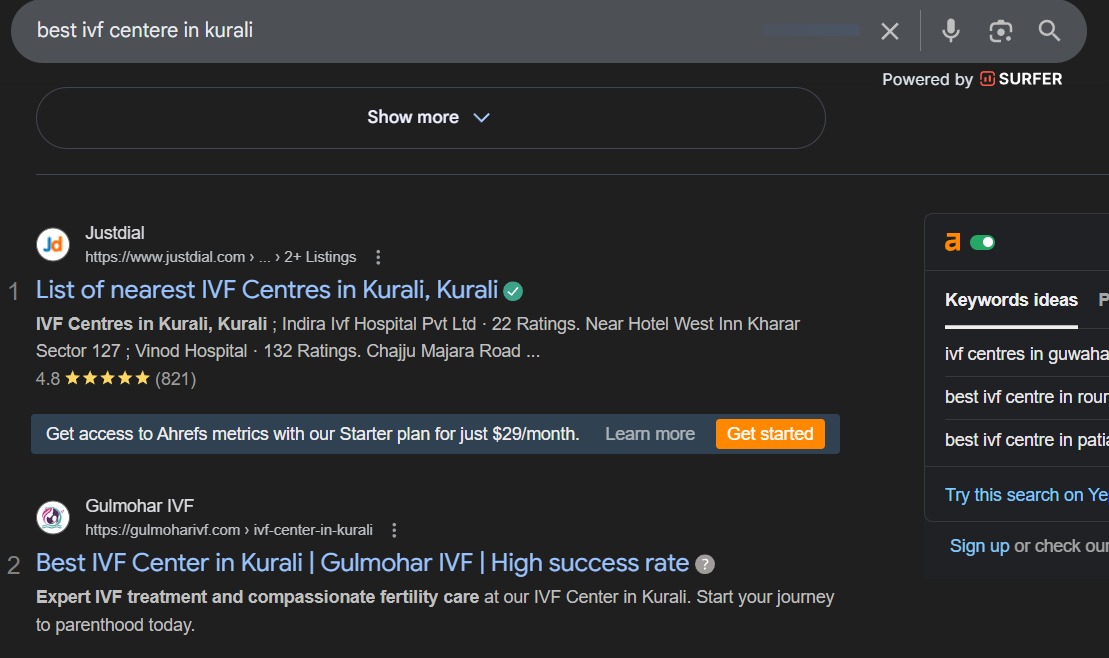Open the Learn more link
Image resolution: width=1109 pixels, height=658 pixels.
tap(649, 434)
